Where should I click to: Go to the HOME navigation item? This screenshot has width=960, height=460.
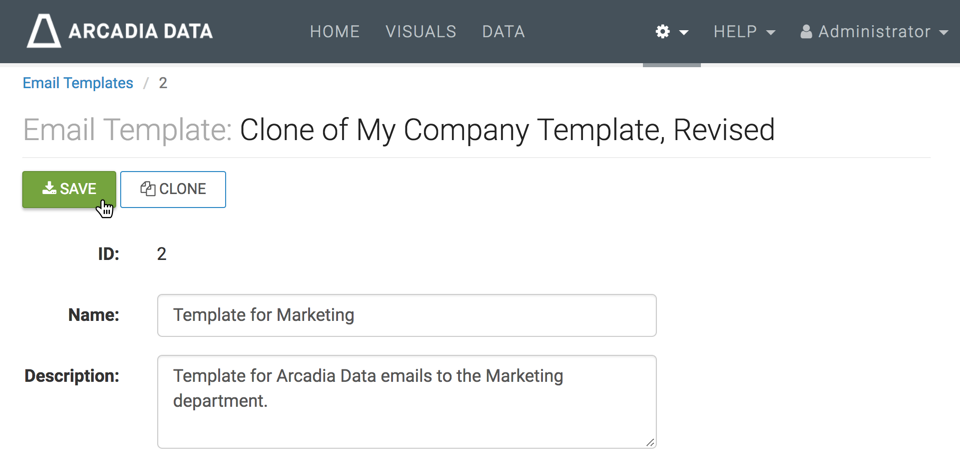334,32
